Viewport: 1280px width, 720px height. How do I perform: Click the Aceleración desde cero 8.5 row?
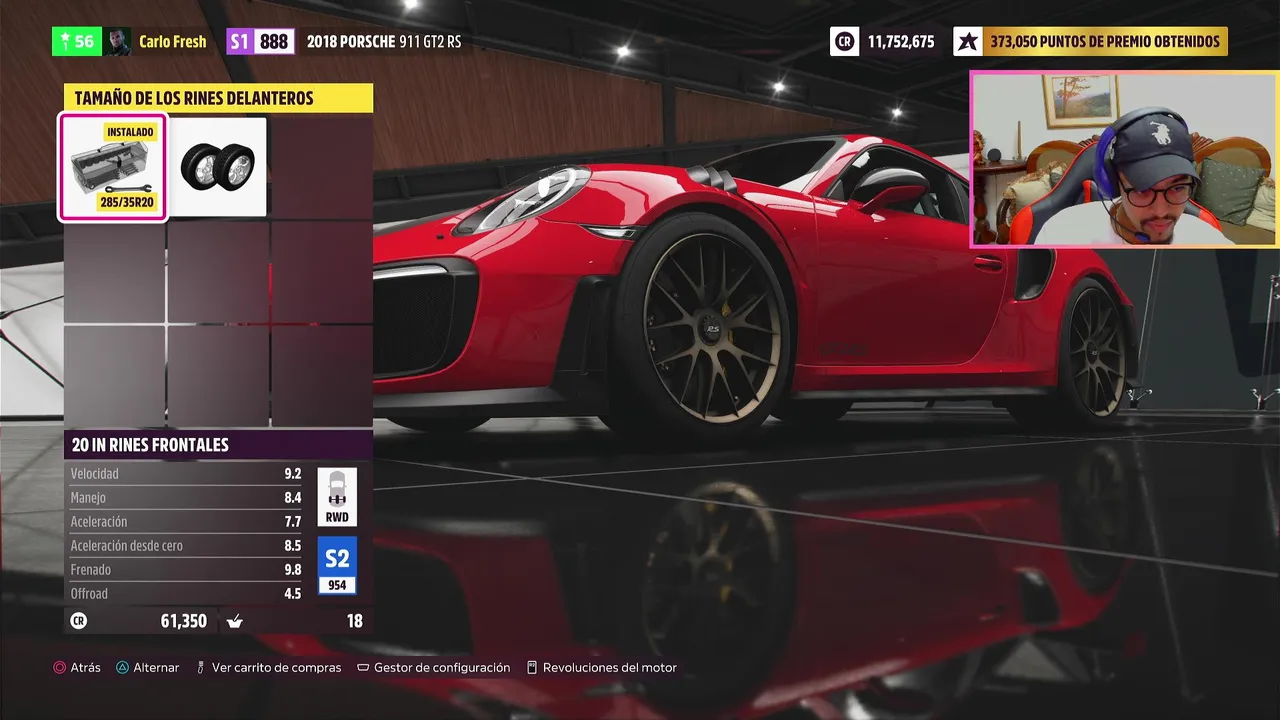point(186,546)
